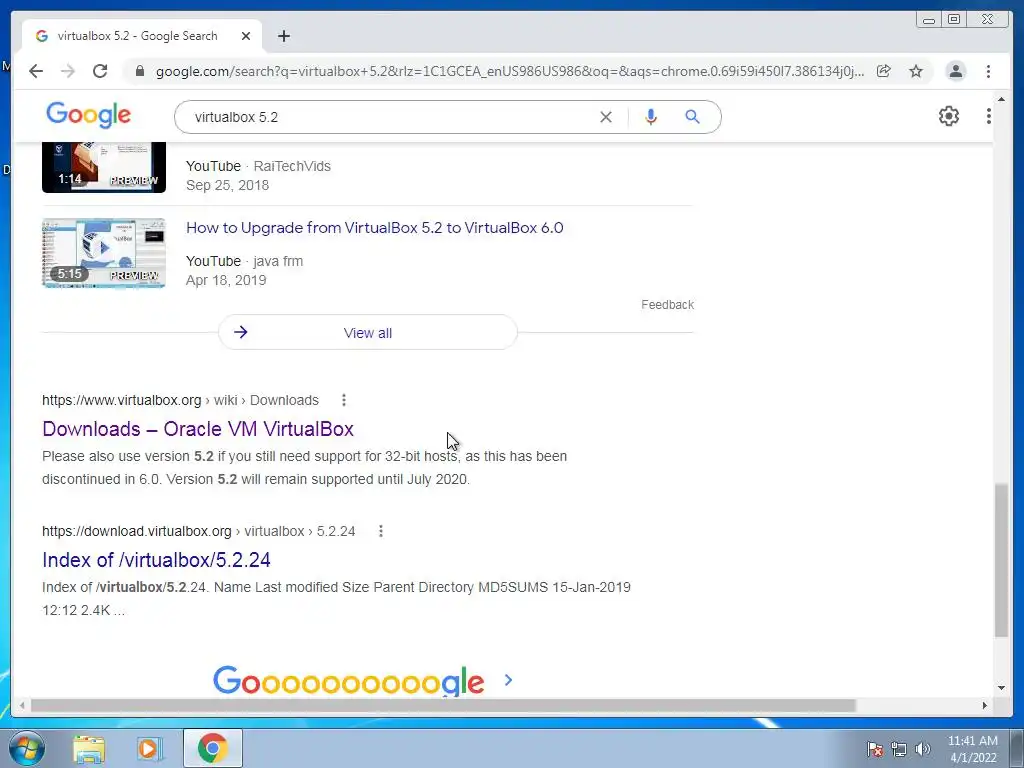Reload the current page

[100, 71]
